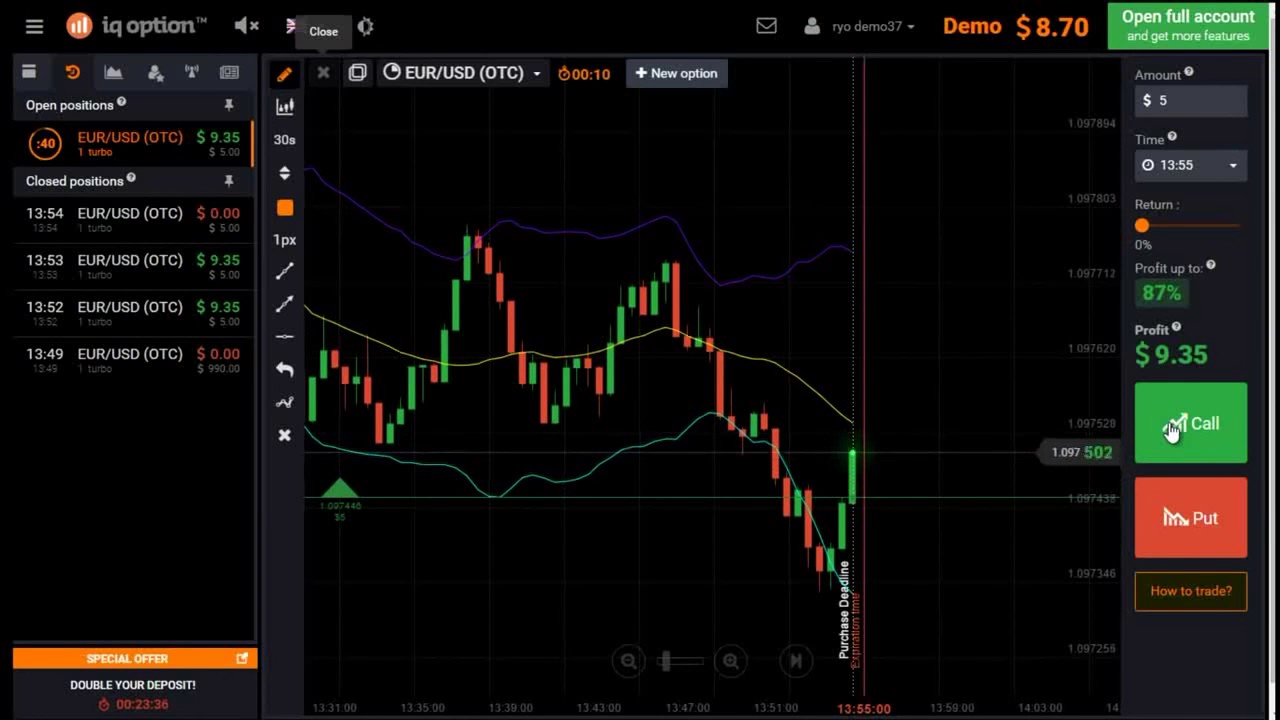Screen dimensions: 1280x720
Task: Click the 00:10 countdown timer
Action: tap(584, 73)
